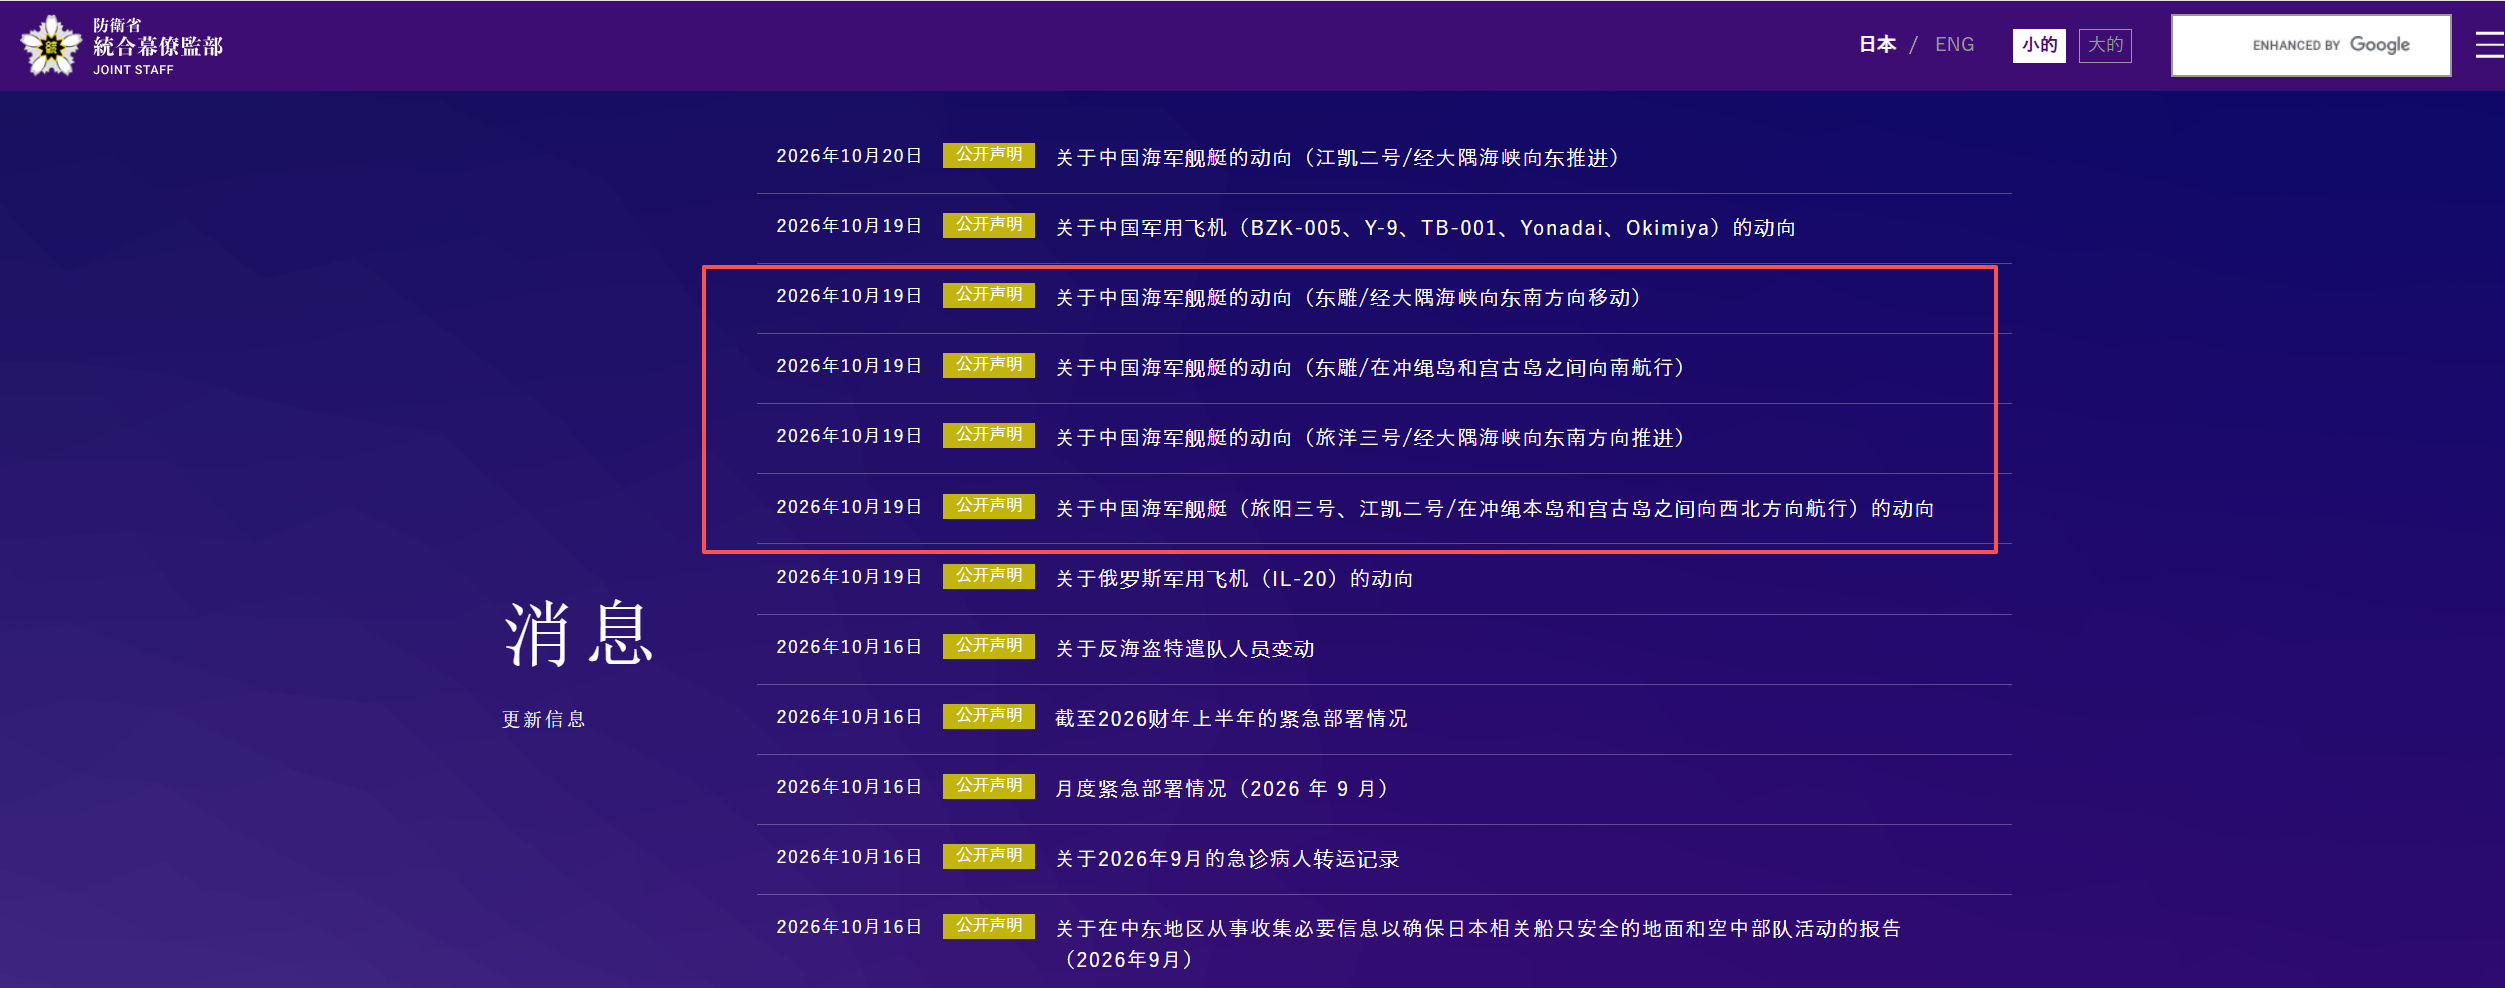The height and width of the screenshot is (988, 2505).
Task: Open the BZK-005、Y-9、TB-001 aircraft announcement
Action: (x=1425, y=228)
